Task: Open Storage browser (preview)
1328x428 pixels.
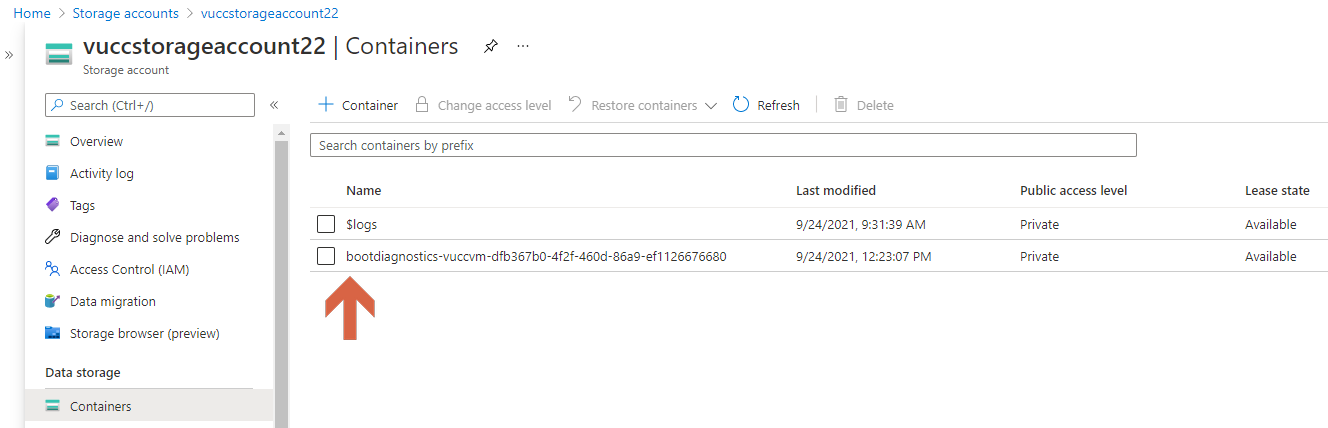Action: point(145,333)
